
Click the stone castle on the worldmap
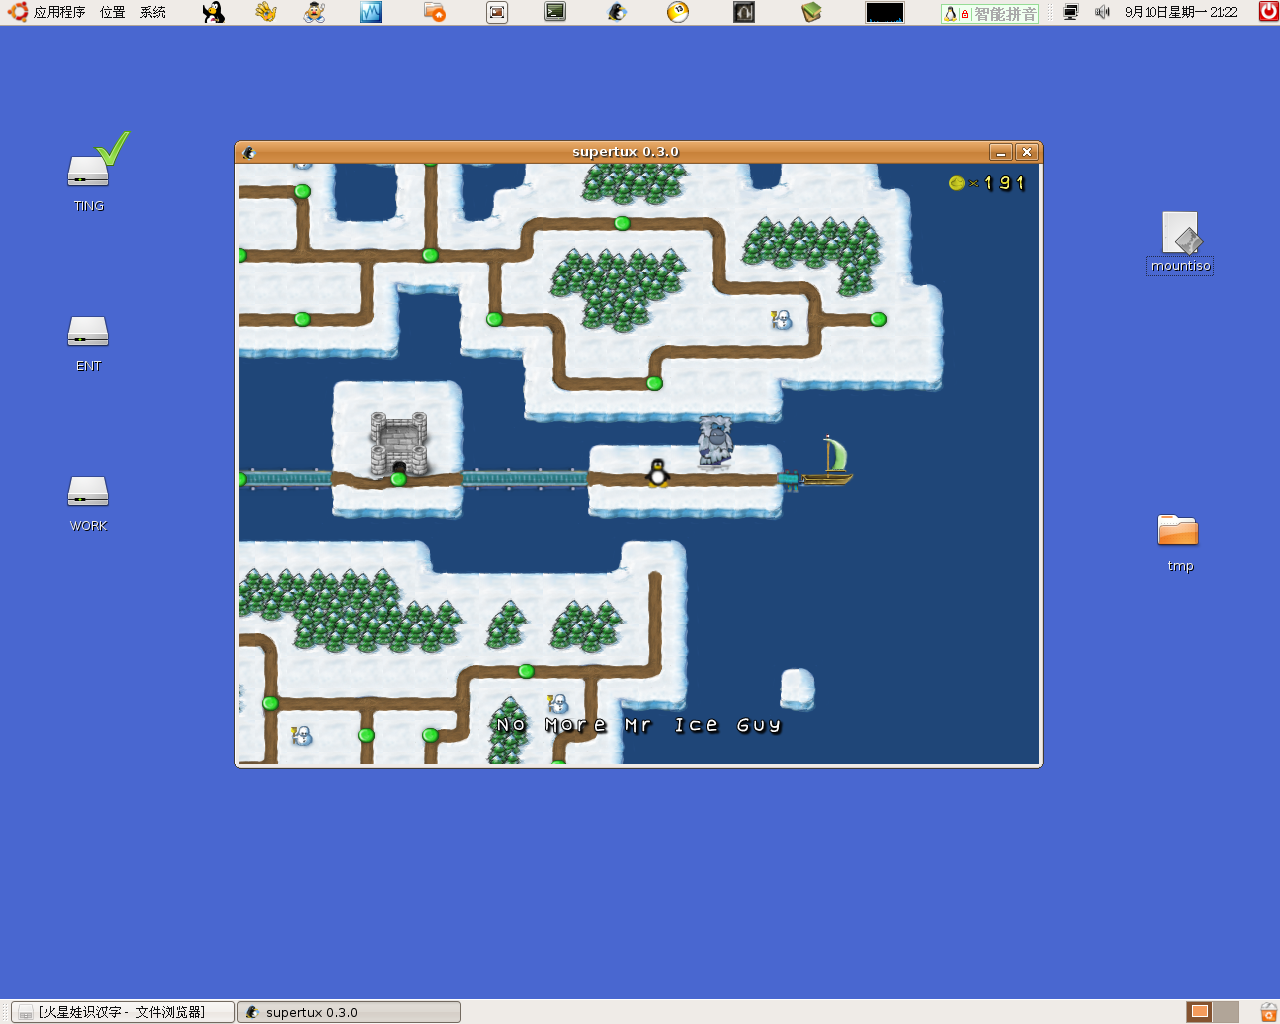pyautogui.click(x=399, y=443)
